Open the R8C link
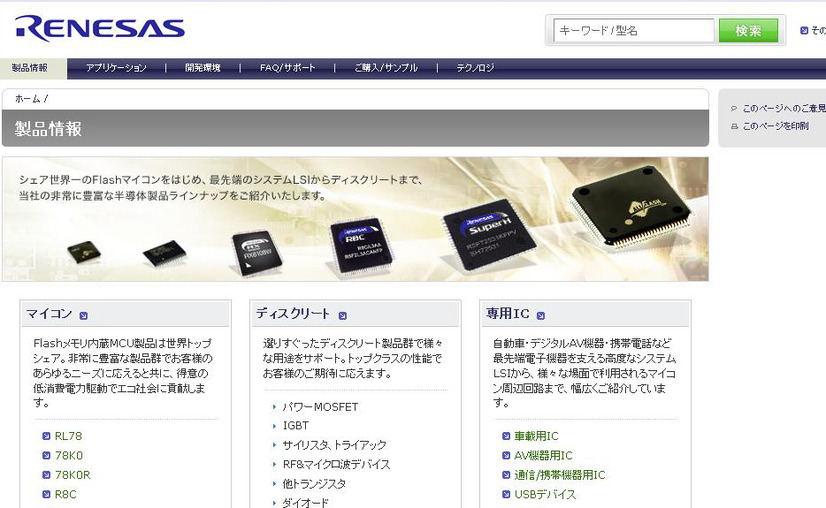This screenshot has width=826, height=508. coord(66,494)
